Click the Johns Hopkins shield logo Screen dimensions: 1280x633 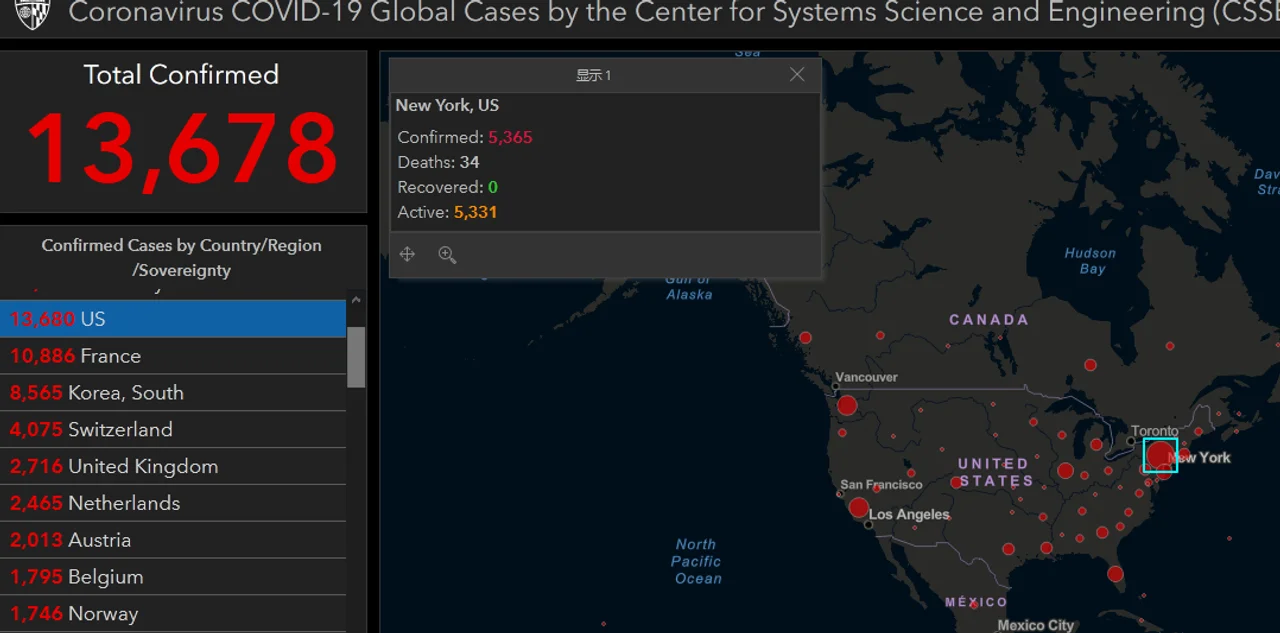pyautogui.click(x=32, y=13)
